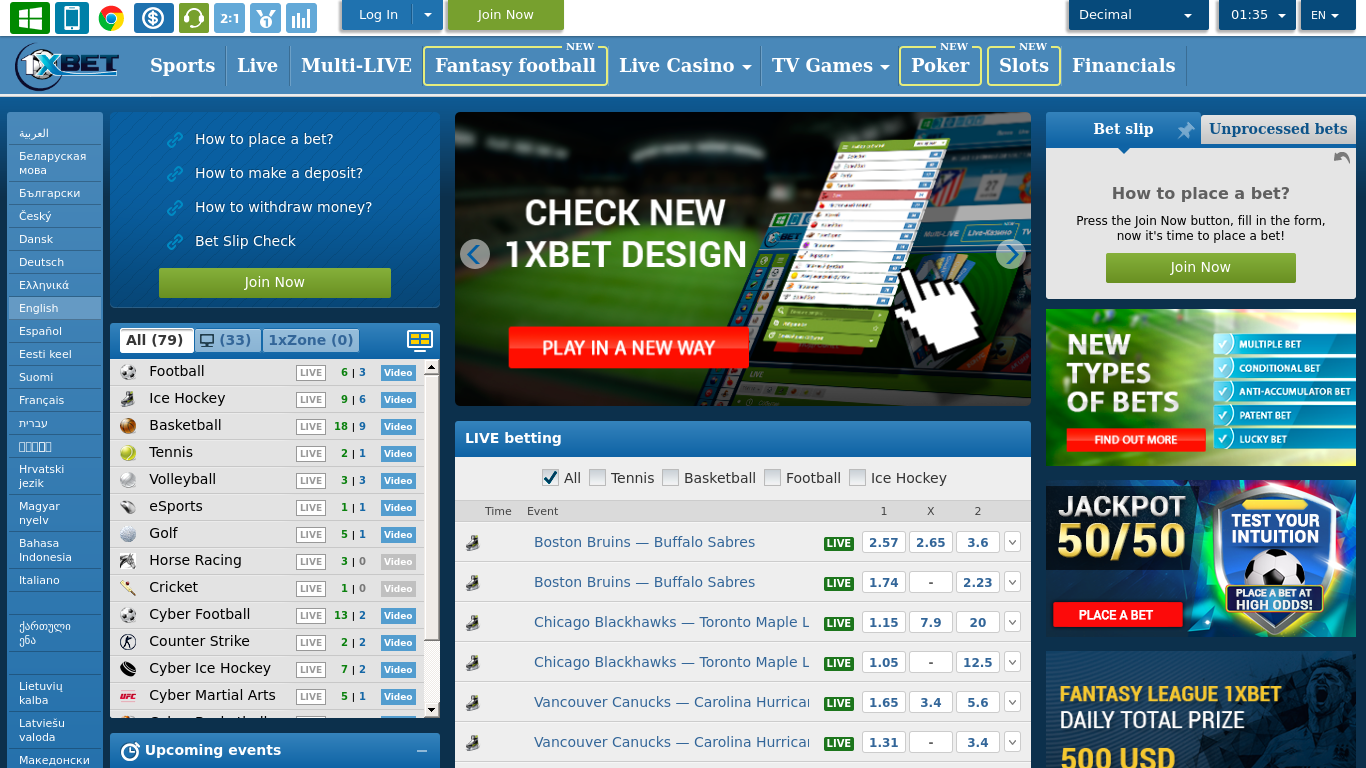
Task: Click Cyber Martial Arts UFC icon
Action: 128,696
